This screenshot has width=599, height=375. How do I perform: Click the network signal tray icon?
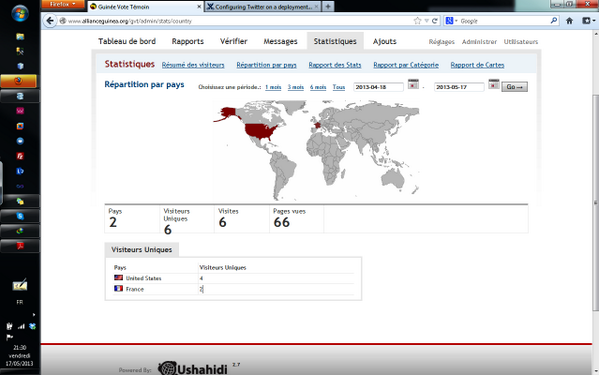[x=21, y=326]
